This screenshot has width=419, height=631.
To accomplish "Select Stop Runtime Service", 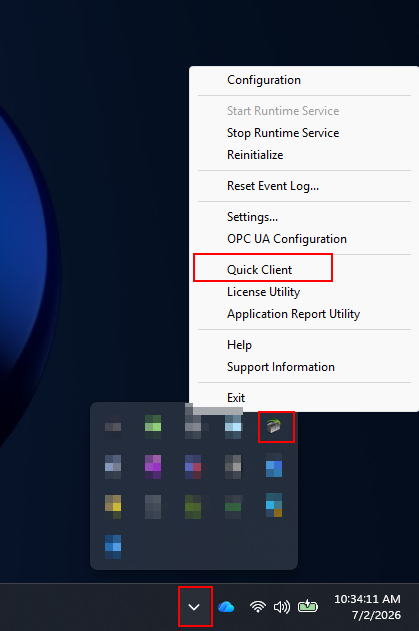I will 283,133.
